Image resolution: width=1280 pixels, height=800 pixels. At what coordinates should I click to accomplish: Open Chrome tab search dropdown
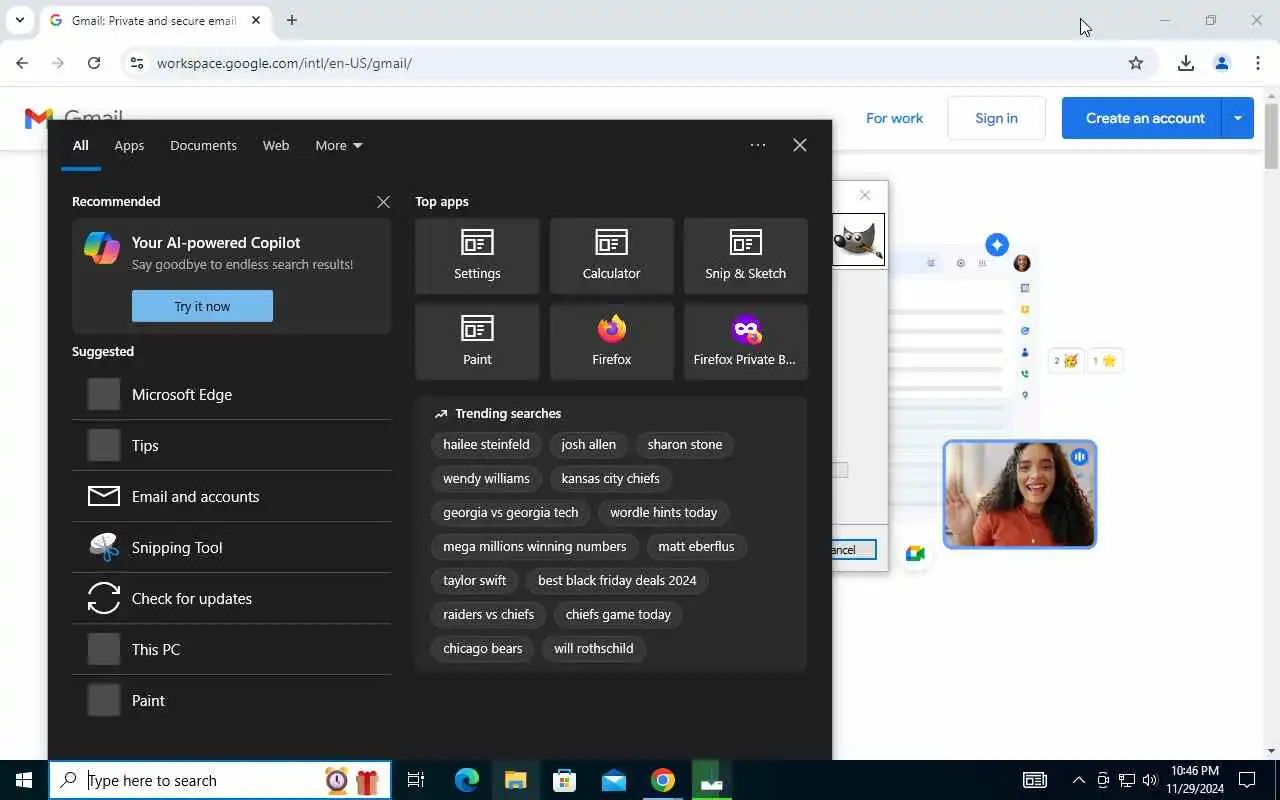(x=19, y=20)
